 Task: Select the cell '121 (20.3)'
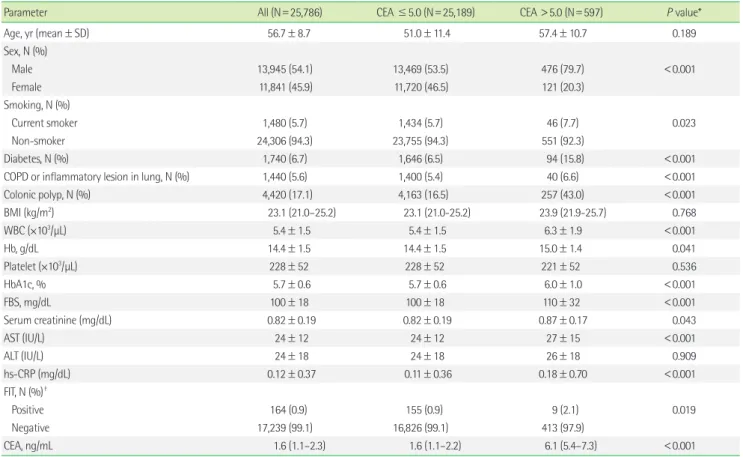(x=562, y=87)
